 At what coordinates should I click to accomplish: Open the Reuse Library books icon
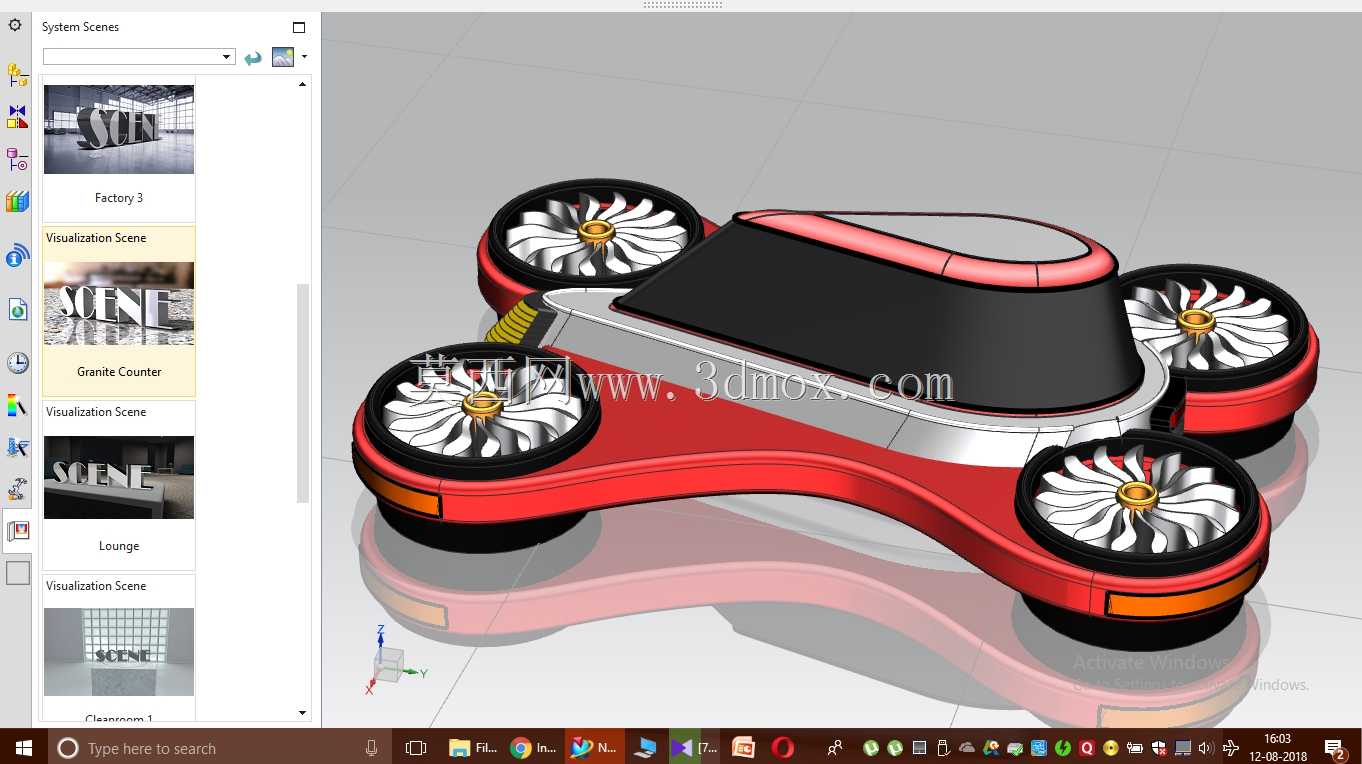[x=17, y=202]
